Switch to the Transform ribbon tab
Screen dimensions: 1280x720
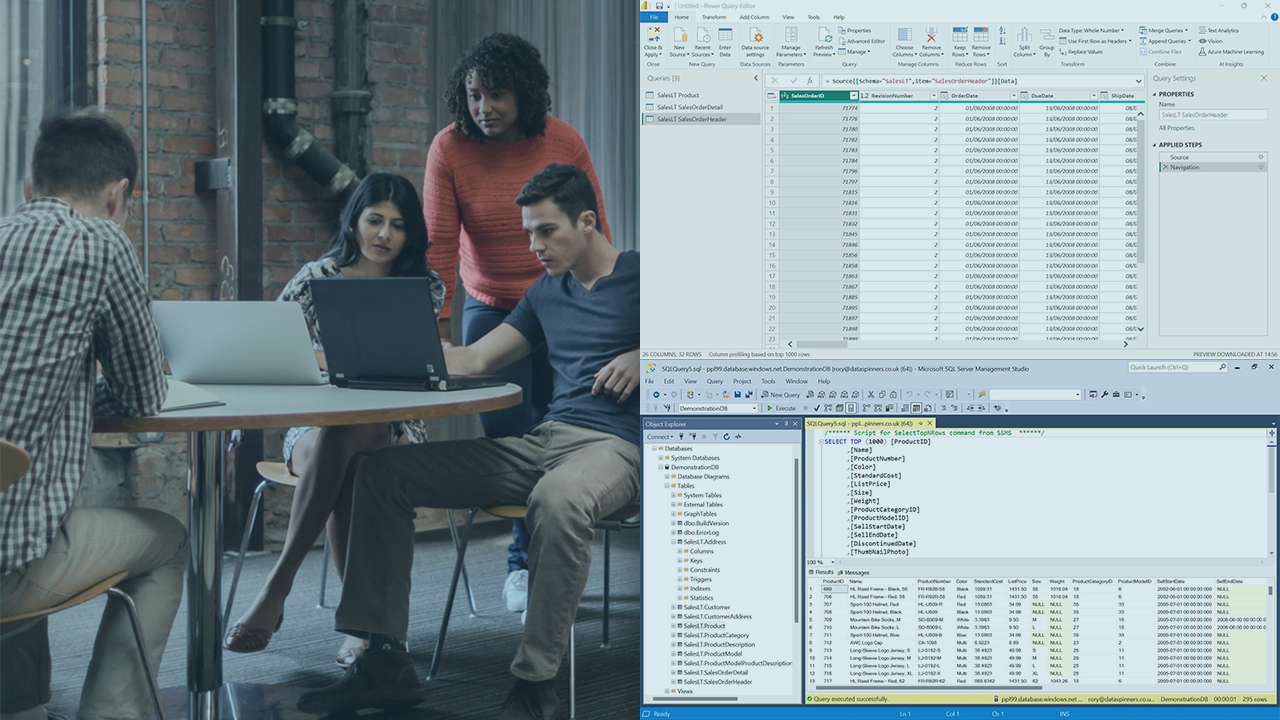pos(714,17)
